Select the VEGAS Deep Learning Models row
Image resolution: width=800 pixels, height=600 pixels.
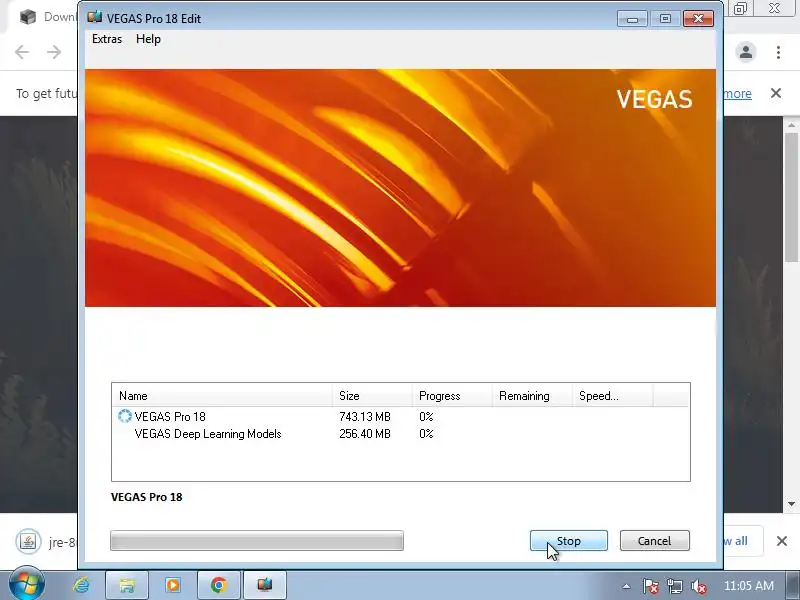point(401,434)
